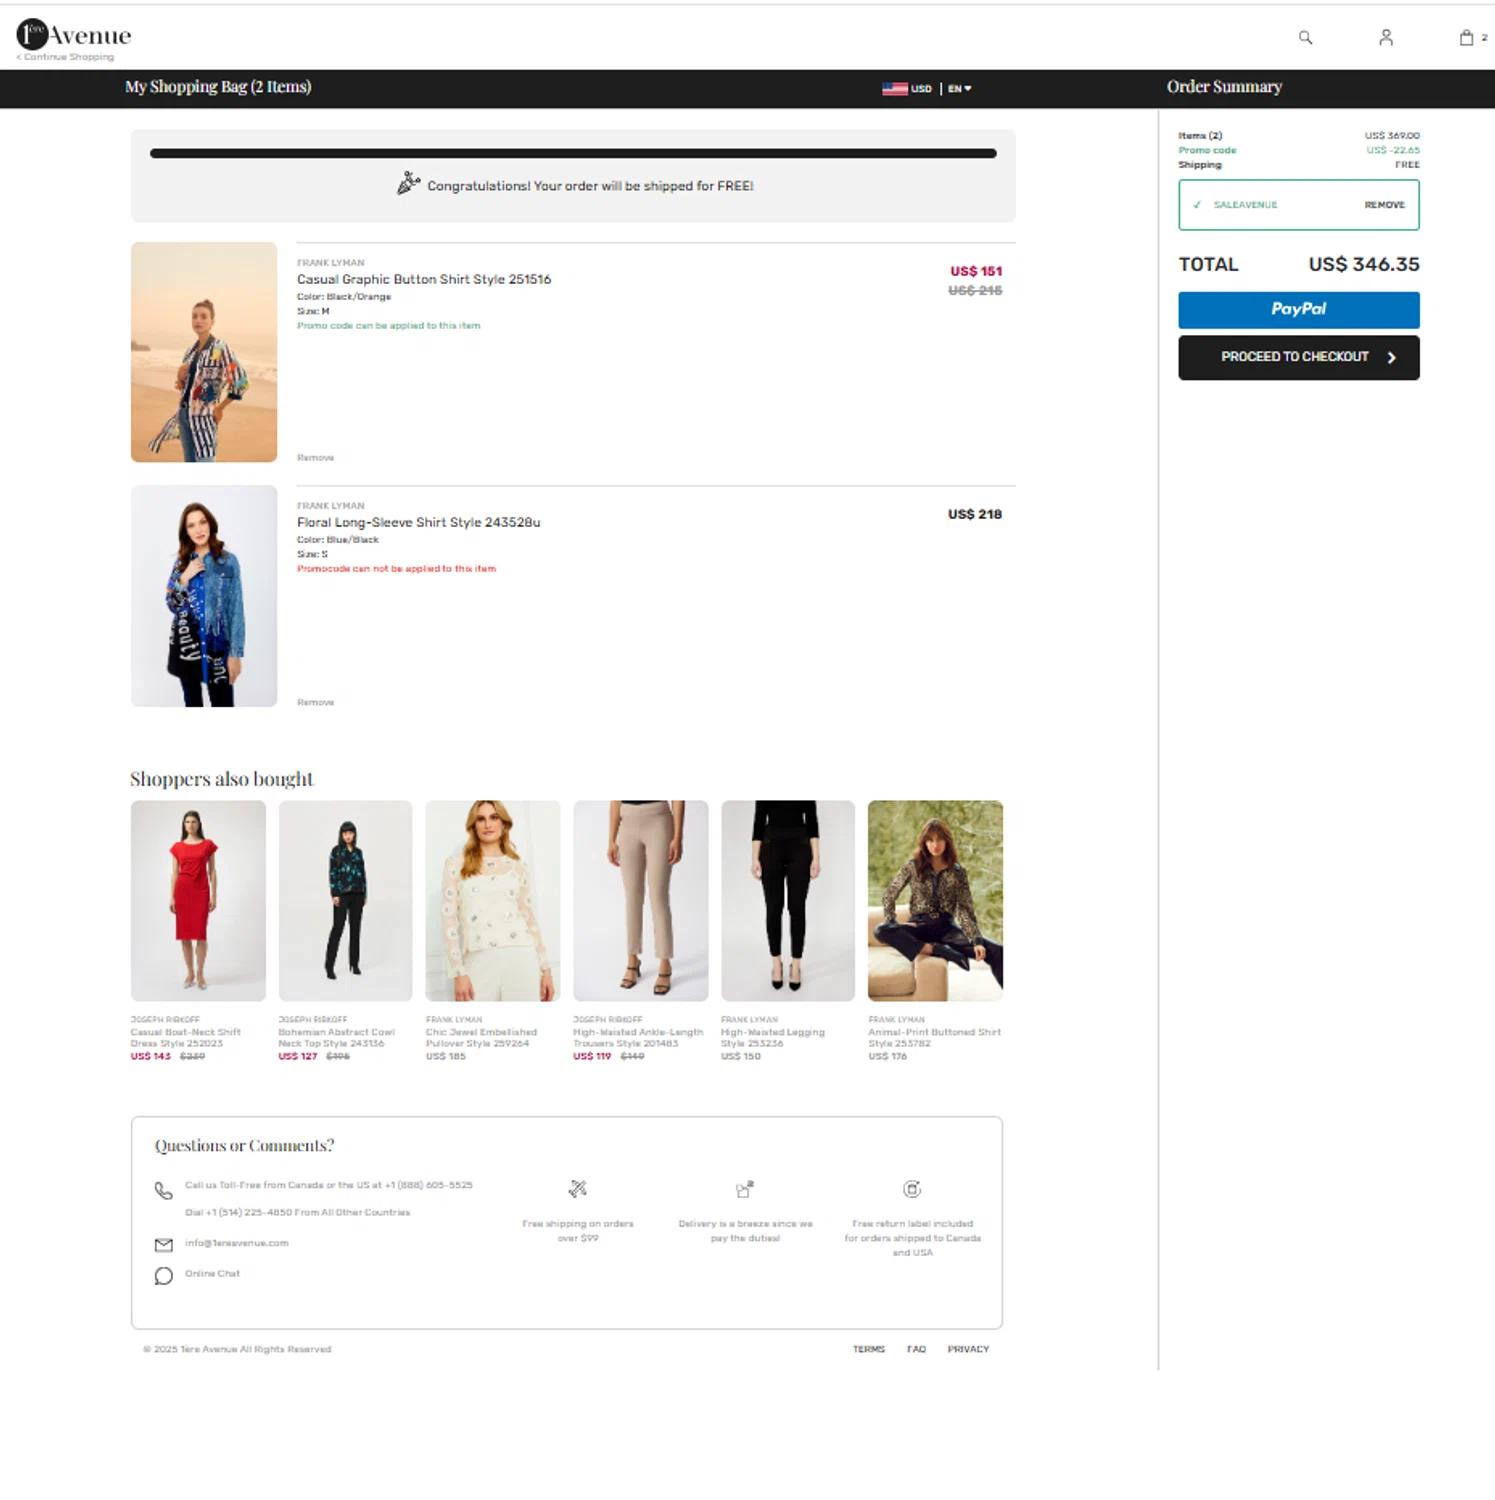This screenshot has height=1500, width=1495.
Task: Open the PRIVACY footer link
Action: tap(968, 1349)
